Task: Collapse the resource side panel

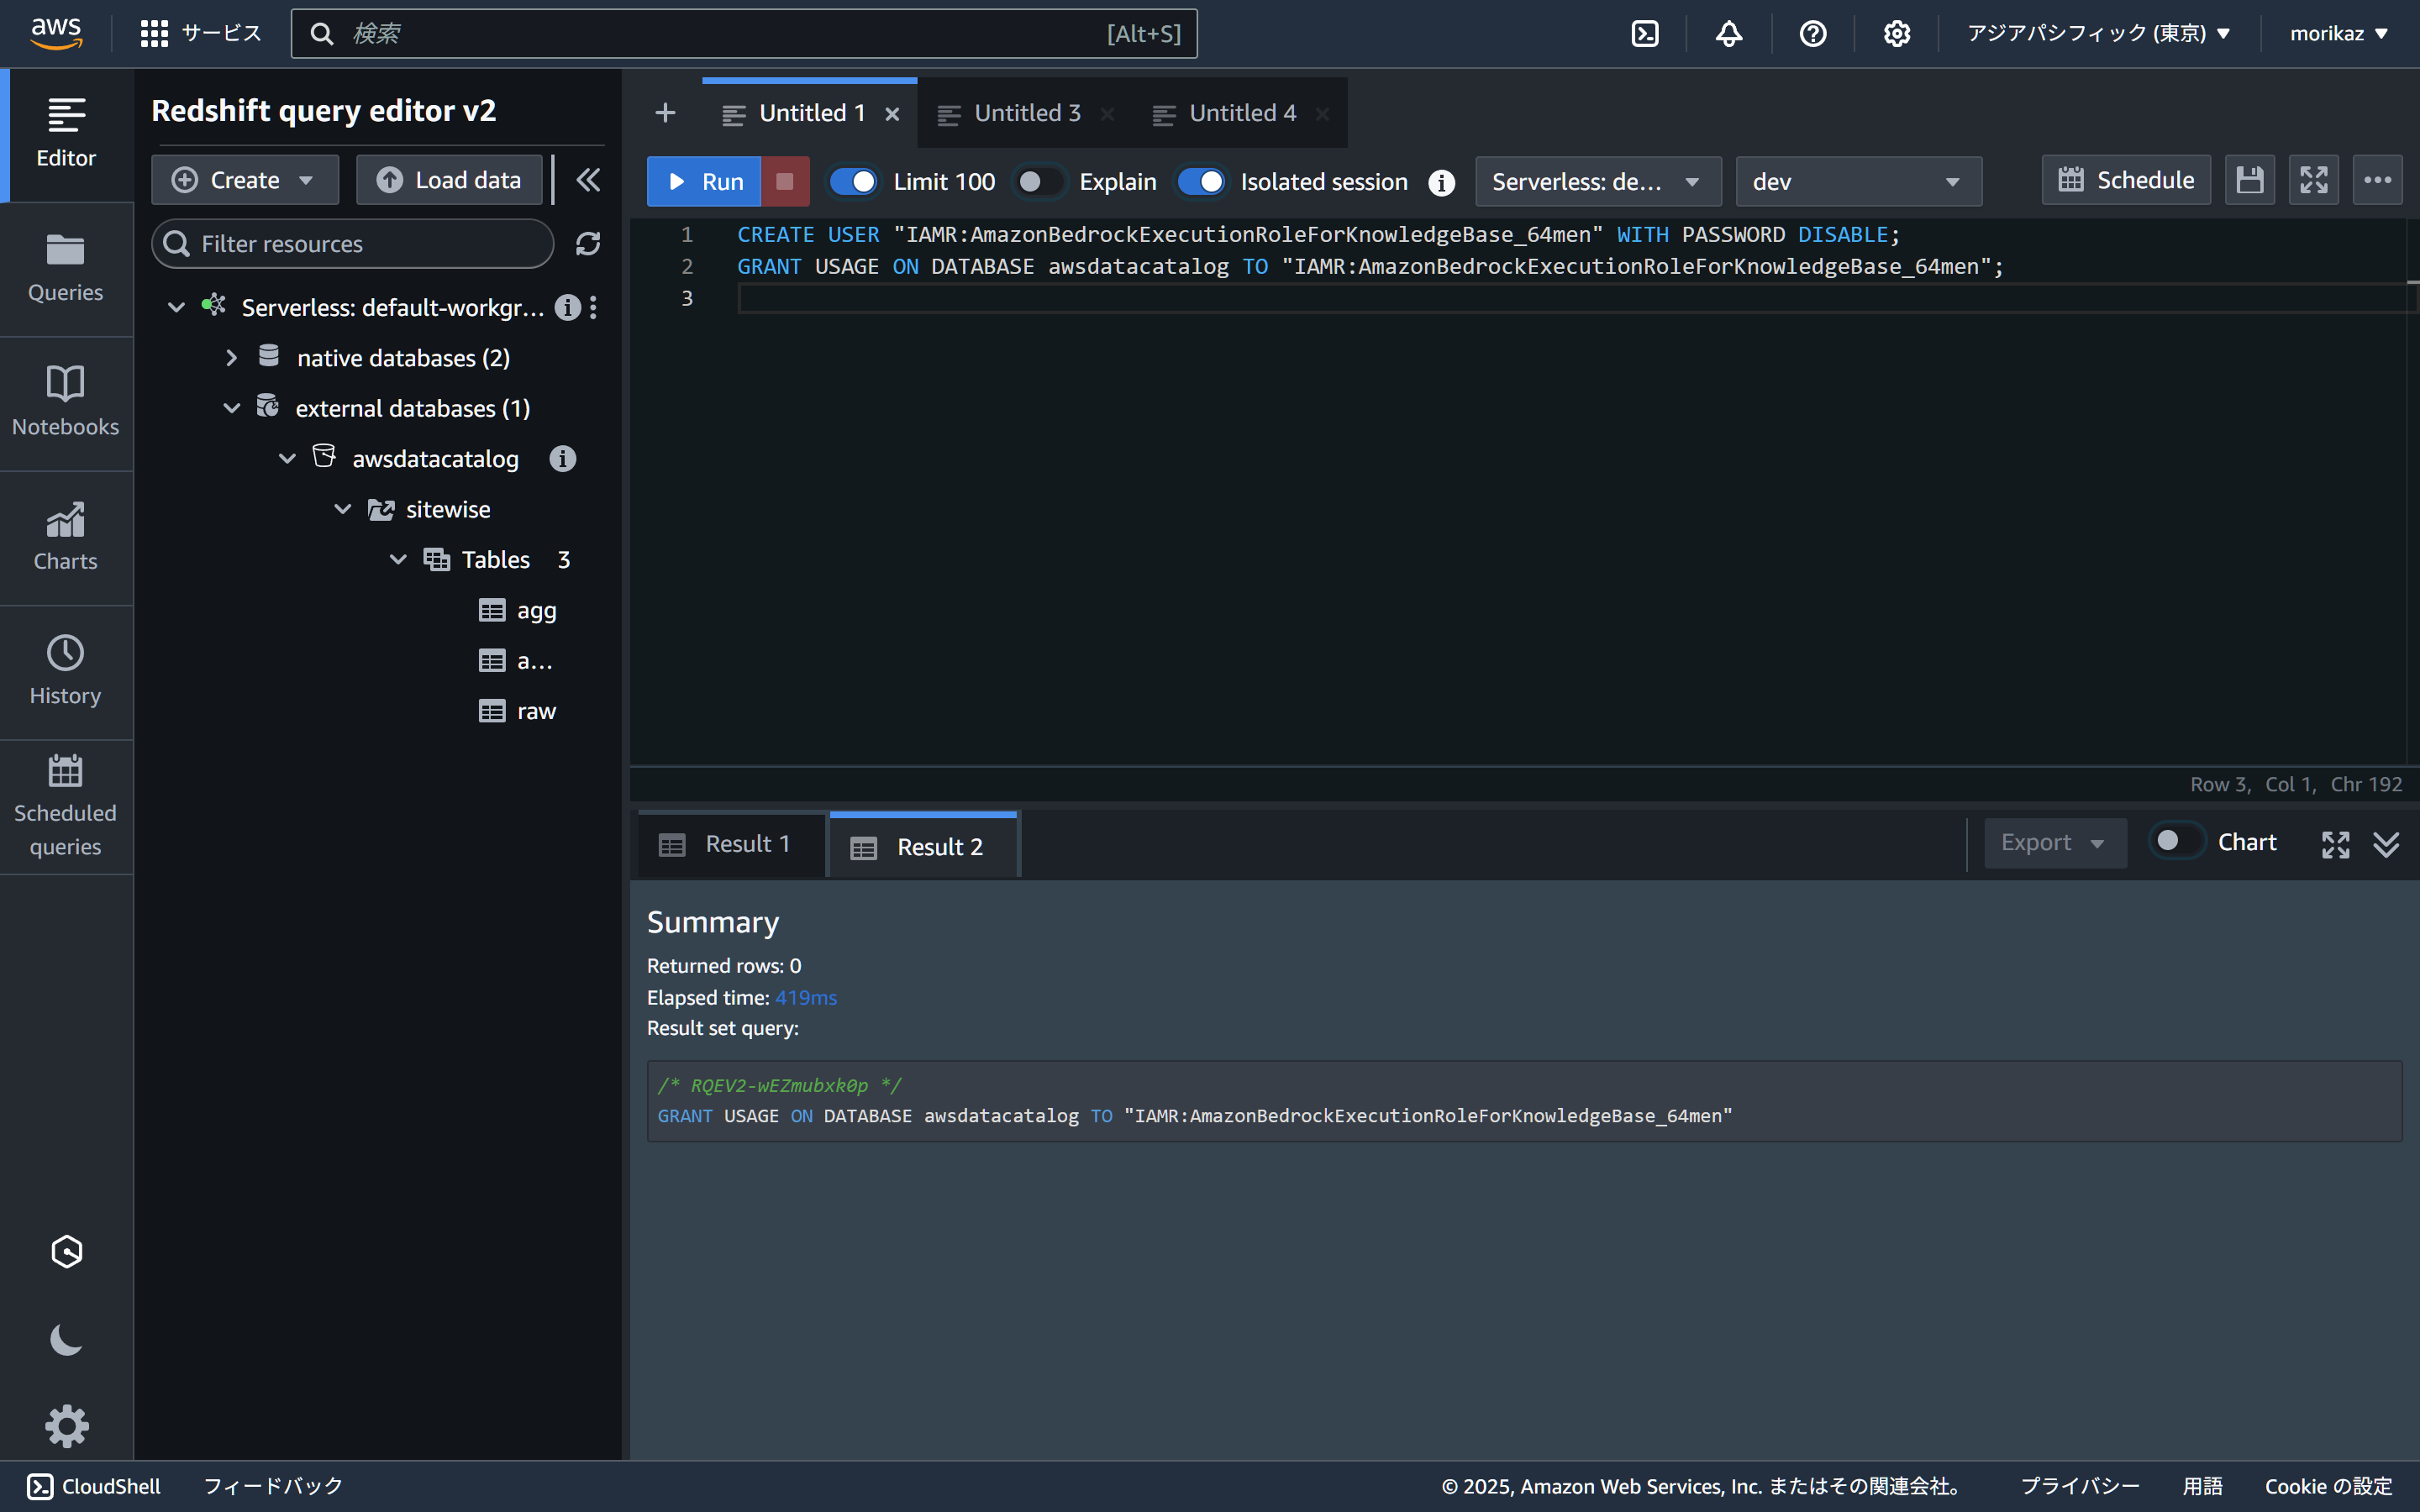Action: (x=588, y=180)
